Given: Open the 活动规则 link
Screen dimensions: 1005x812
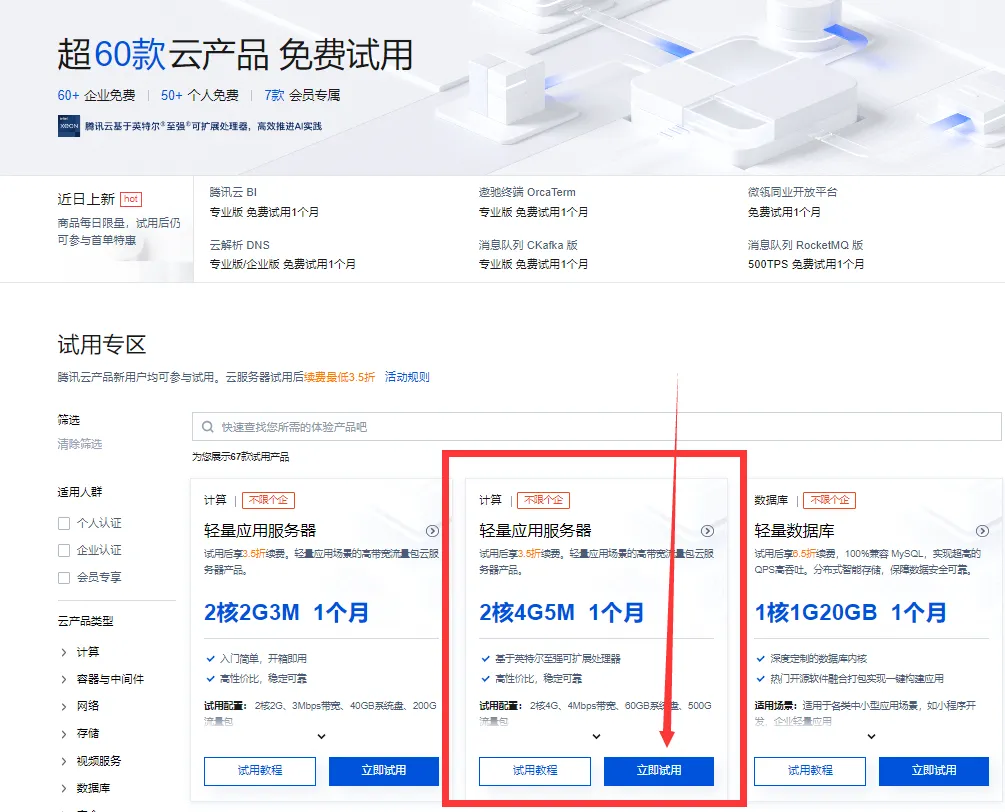Looking at the screenshot, I should tap(407, 377).
